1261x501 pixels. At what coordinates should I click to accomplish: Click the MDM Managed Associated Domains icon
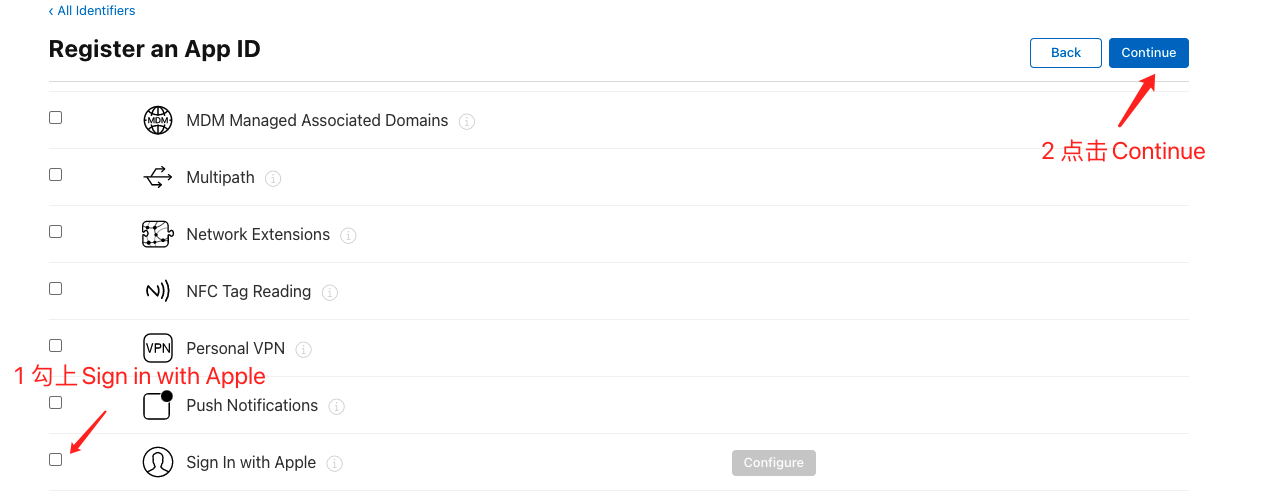click(158, 121)
